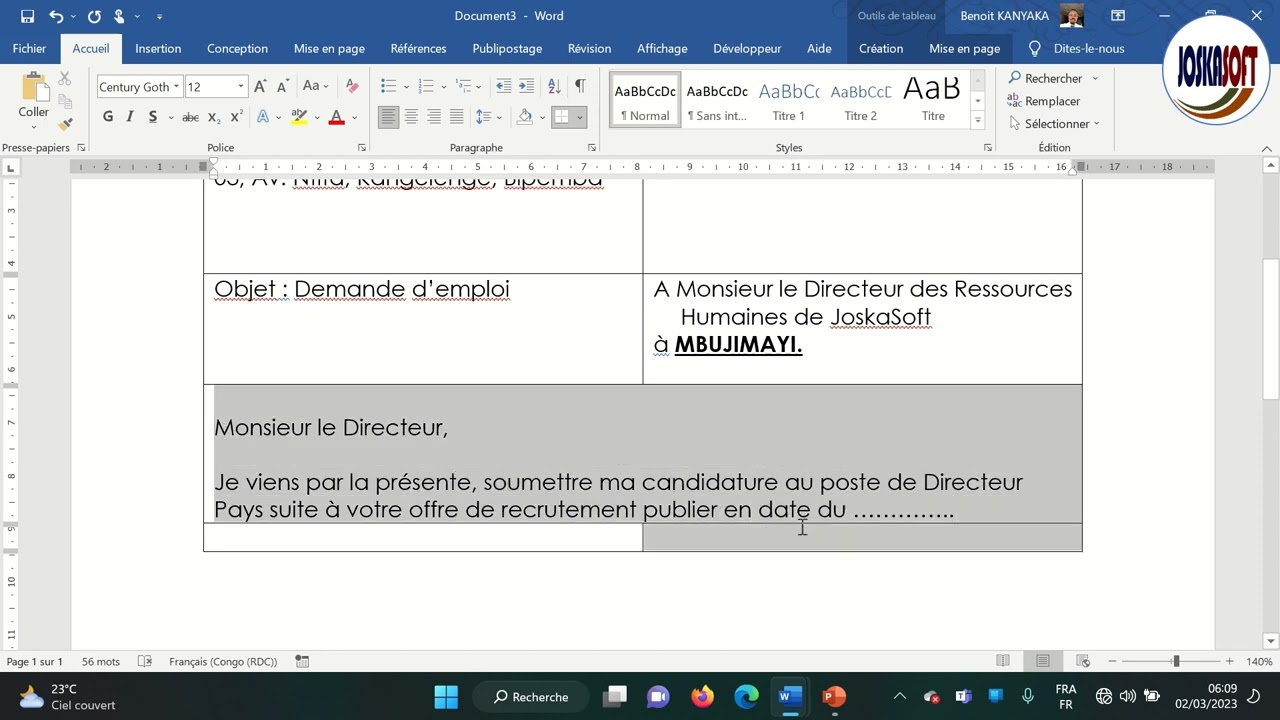Switch to the Références tab
Image resolution: width=1280 pixels, height=720 pixels.
click(x=418, y=48)
